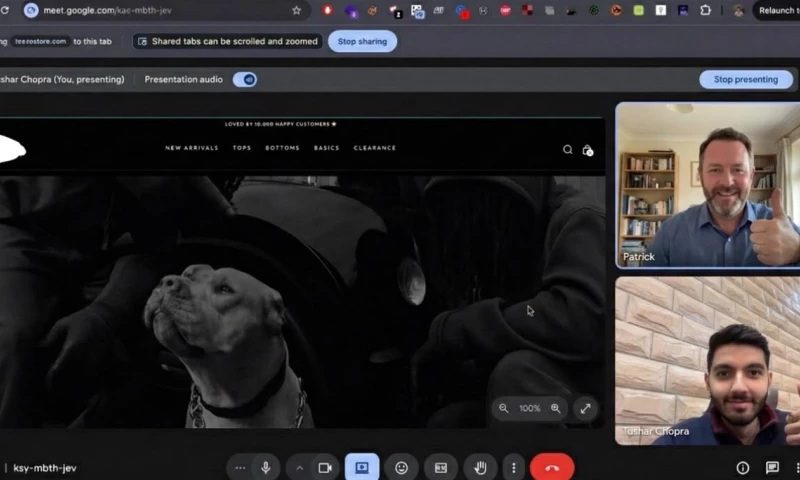Click the present screen button
800x480 pixels.
[362, 467]
